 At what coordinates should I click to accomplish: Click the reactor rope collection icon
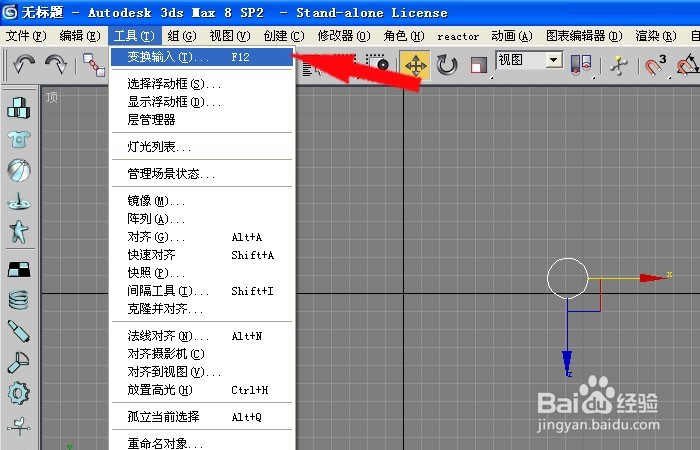coord(19,201)
